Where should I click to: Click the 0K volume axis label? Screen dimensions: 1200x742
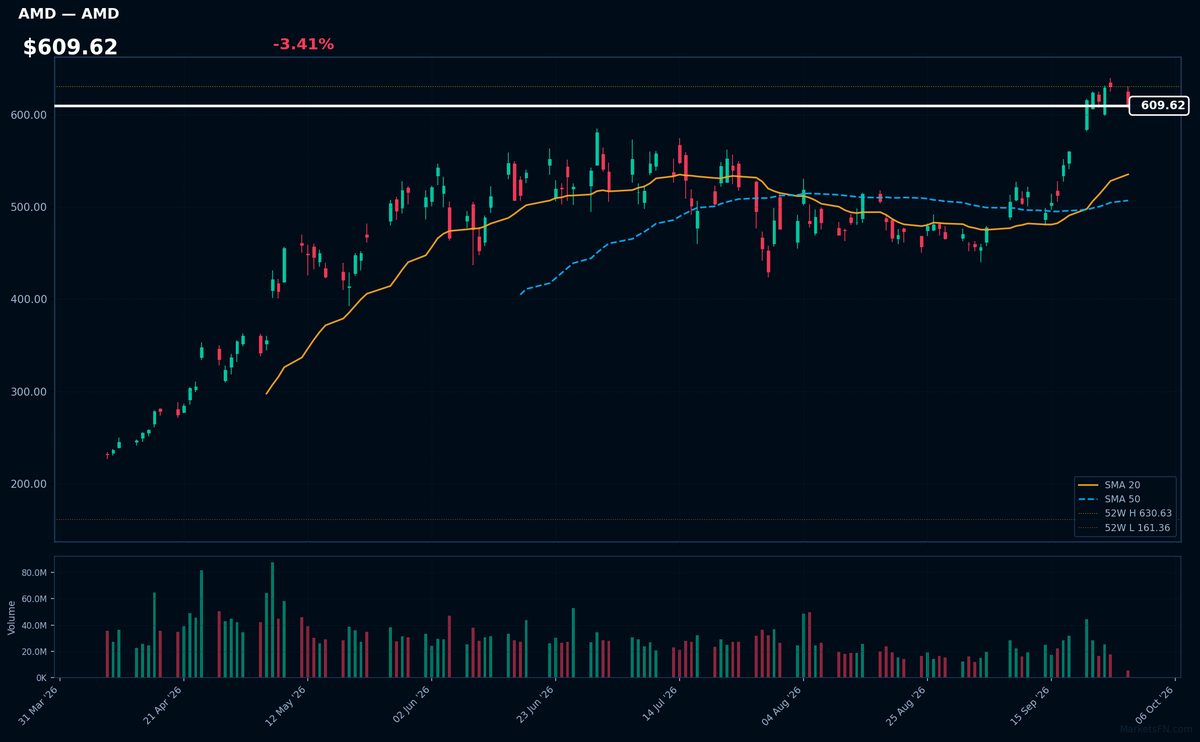pos(40,678)
